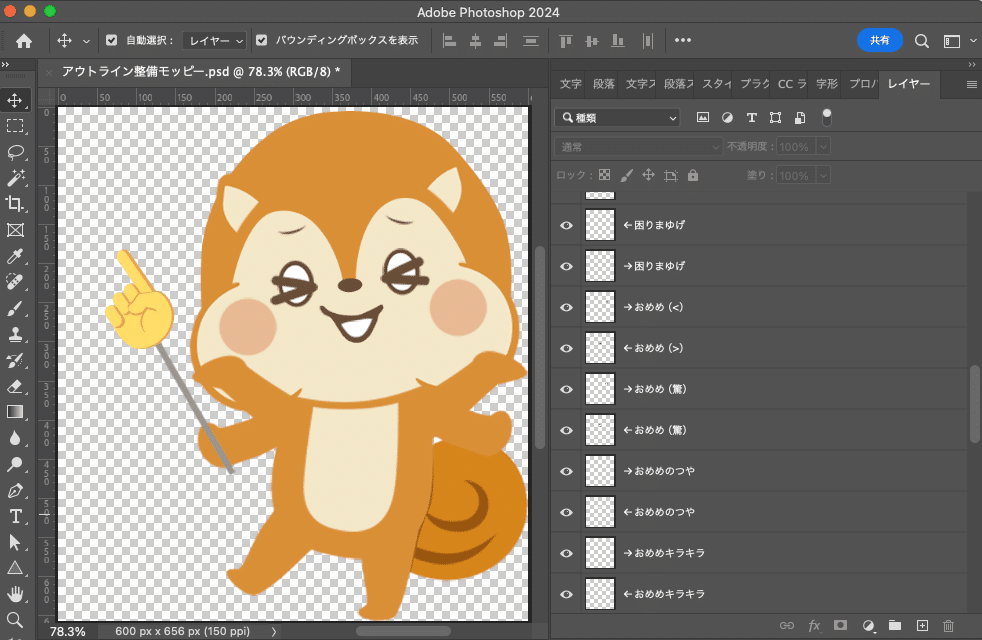Align left edges in options bar
Viewport: 982px width, 640px height.
449,41
